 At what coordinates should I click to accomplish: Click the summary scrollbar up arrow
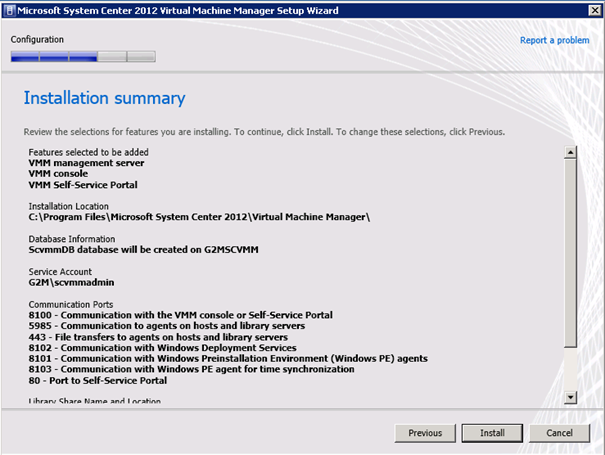pyautogui.click(x=570, y=152)
